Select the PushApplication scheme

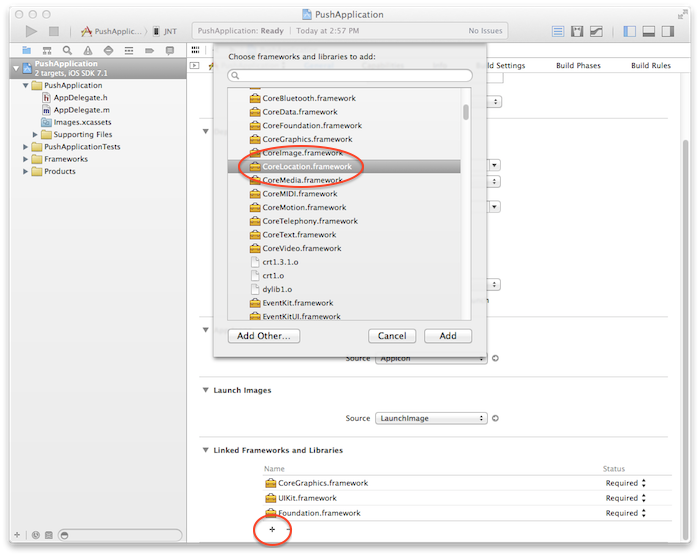click(x=112, y=31)
